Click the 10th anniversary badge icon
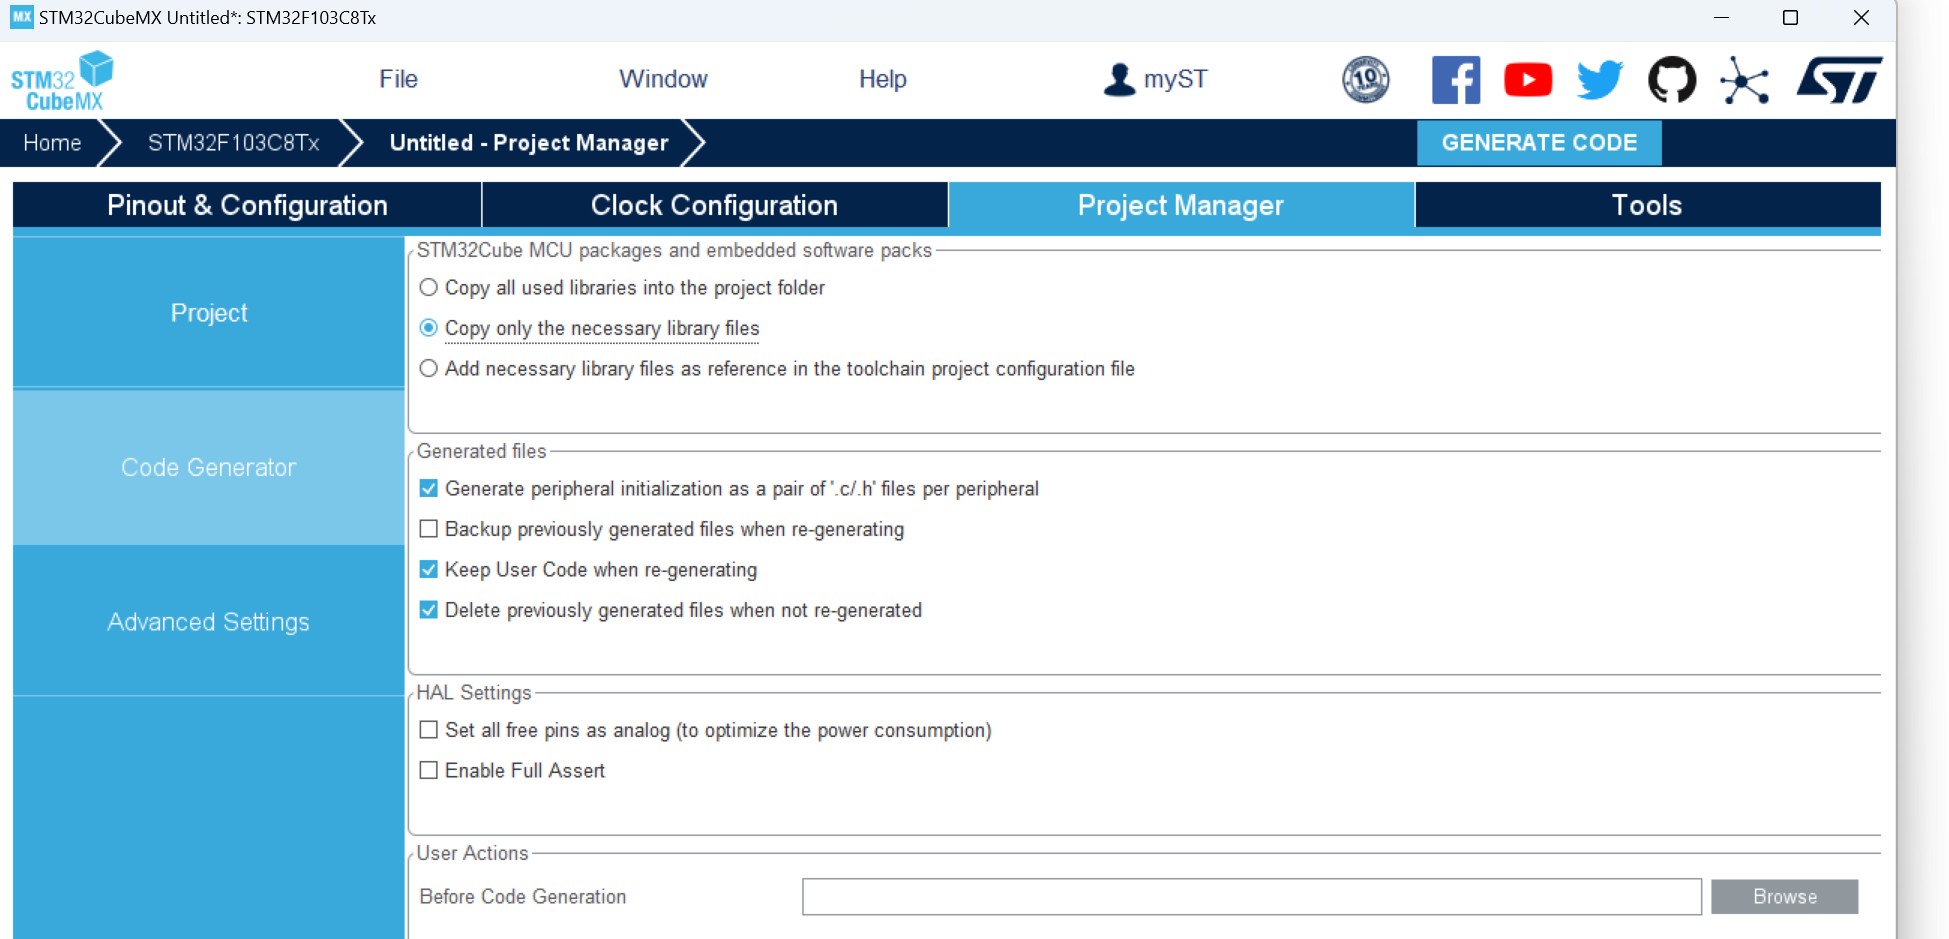 click(x=1365, y=80)
